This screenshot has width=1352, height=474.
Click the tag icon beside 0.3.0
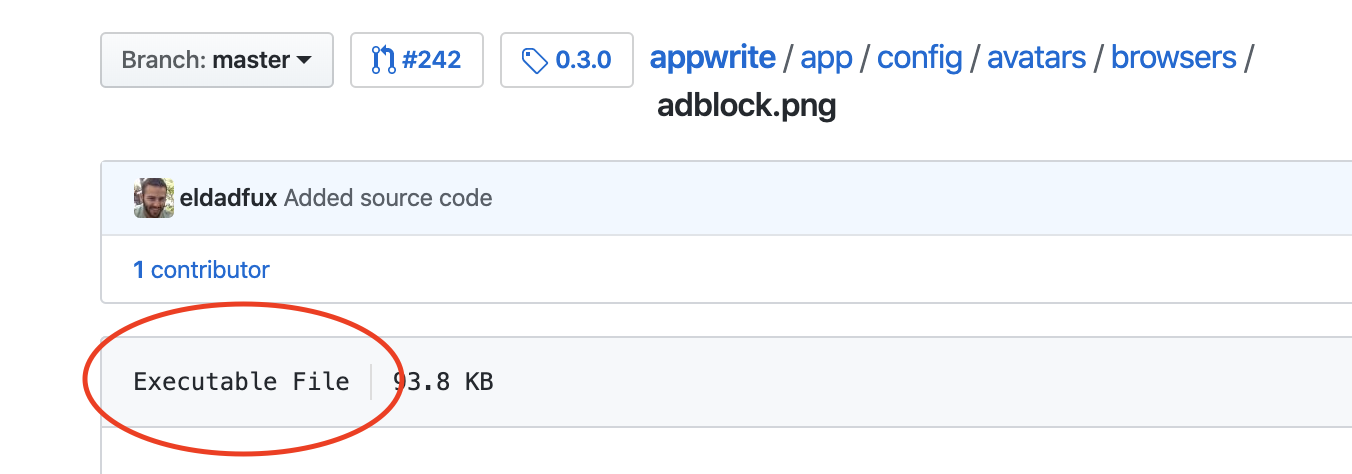pos(535,60)
